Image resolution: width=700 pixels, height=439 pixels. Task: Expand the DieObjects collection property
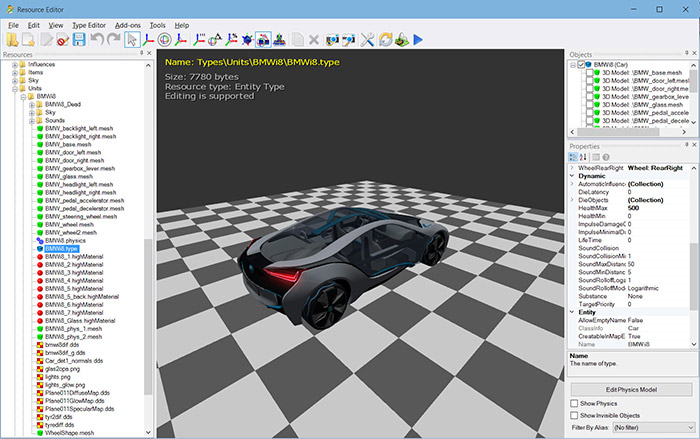pos(572,200)
